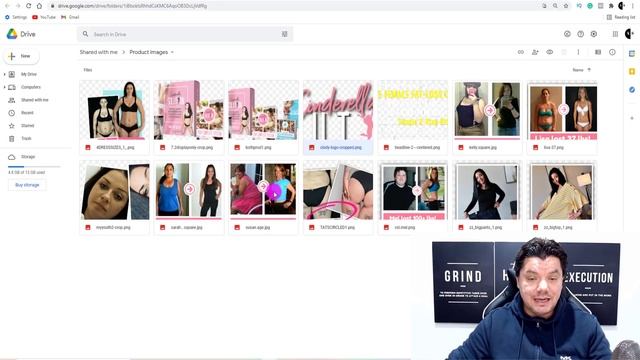Viewport: 640px width, 360px height.
Task: Open the Gmail bookmark
Action: click(70, 17)
